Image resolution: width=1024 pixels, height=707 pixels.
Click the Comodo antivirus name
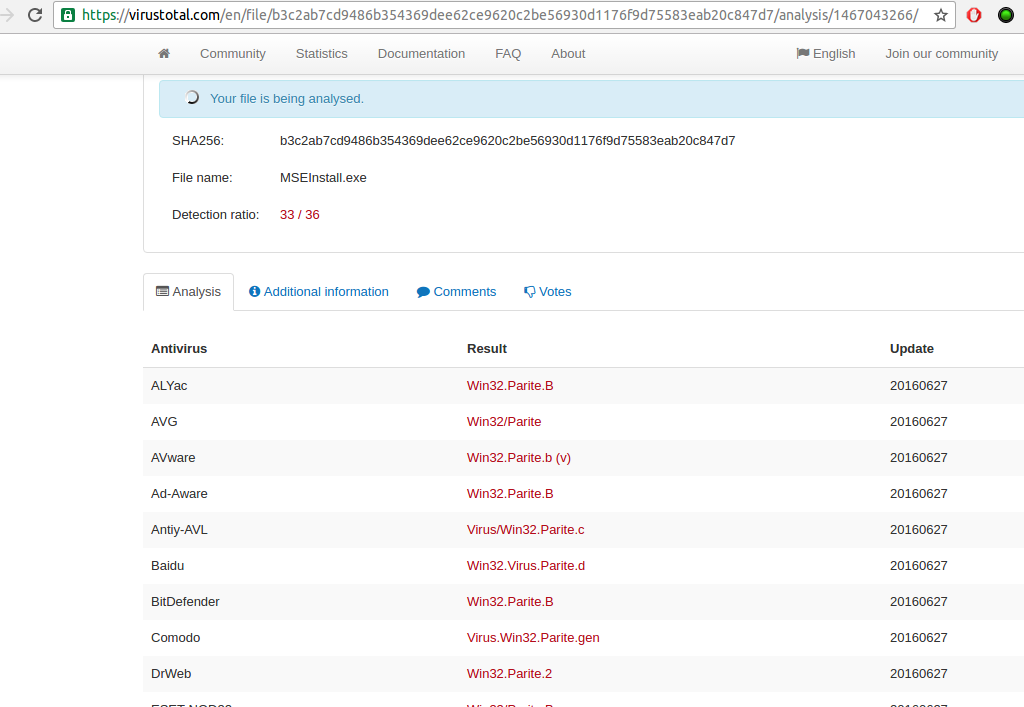point(175,637)
